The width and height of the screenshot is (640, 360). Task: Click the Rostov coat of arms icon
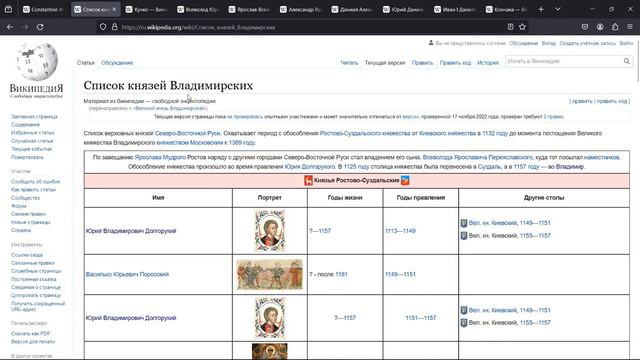coord(309,180)
